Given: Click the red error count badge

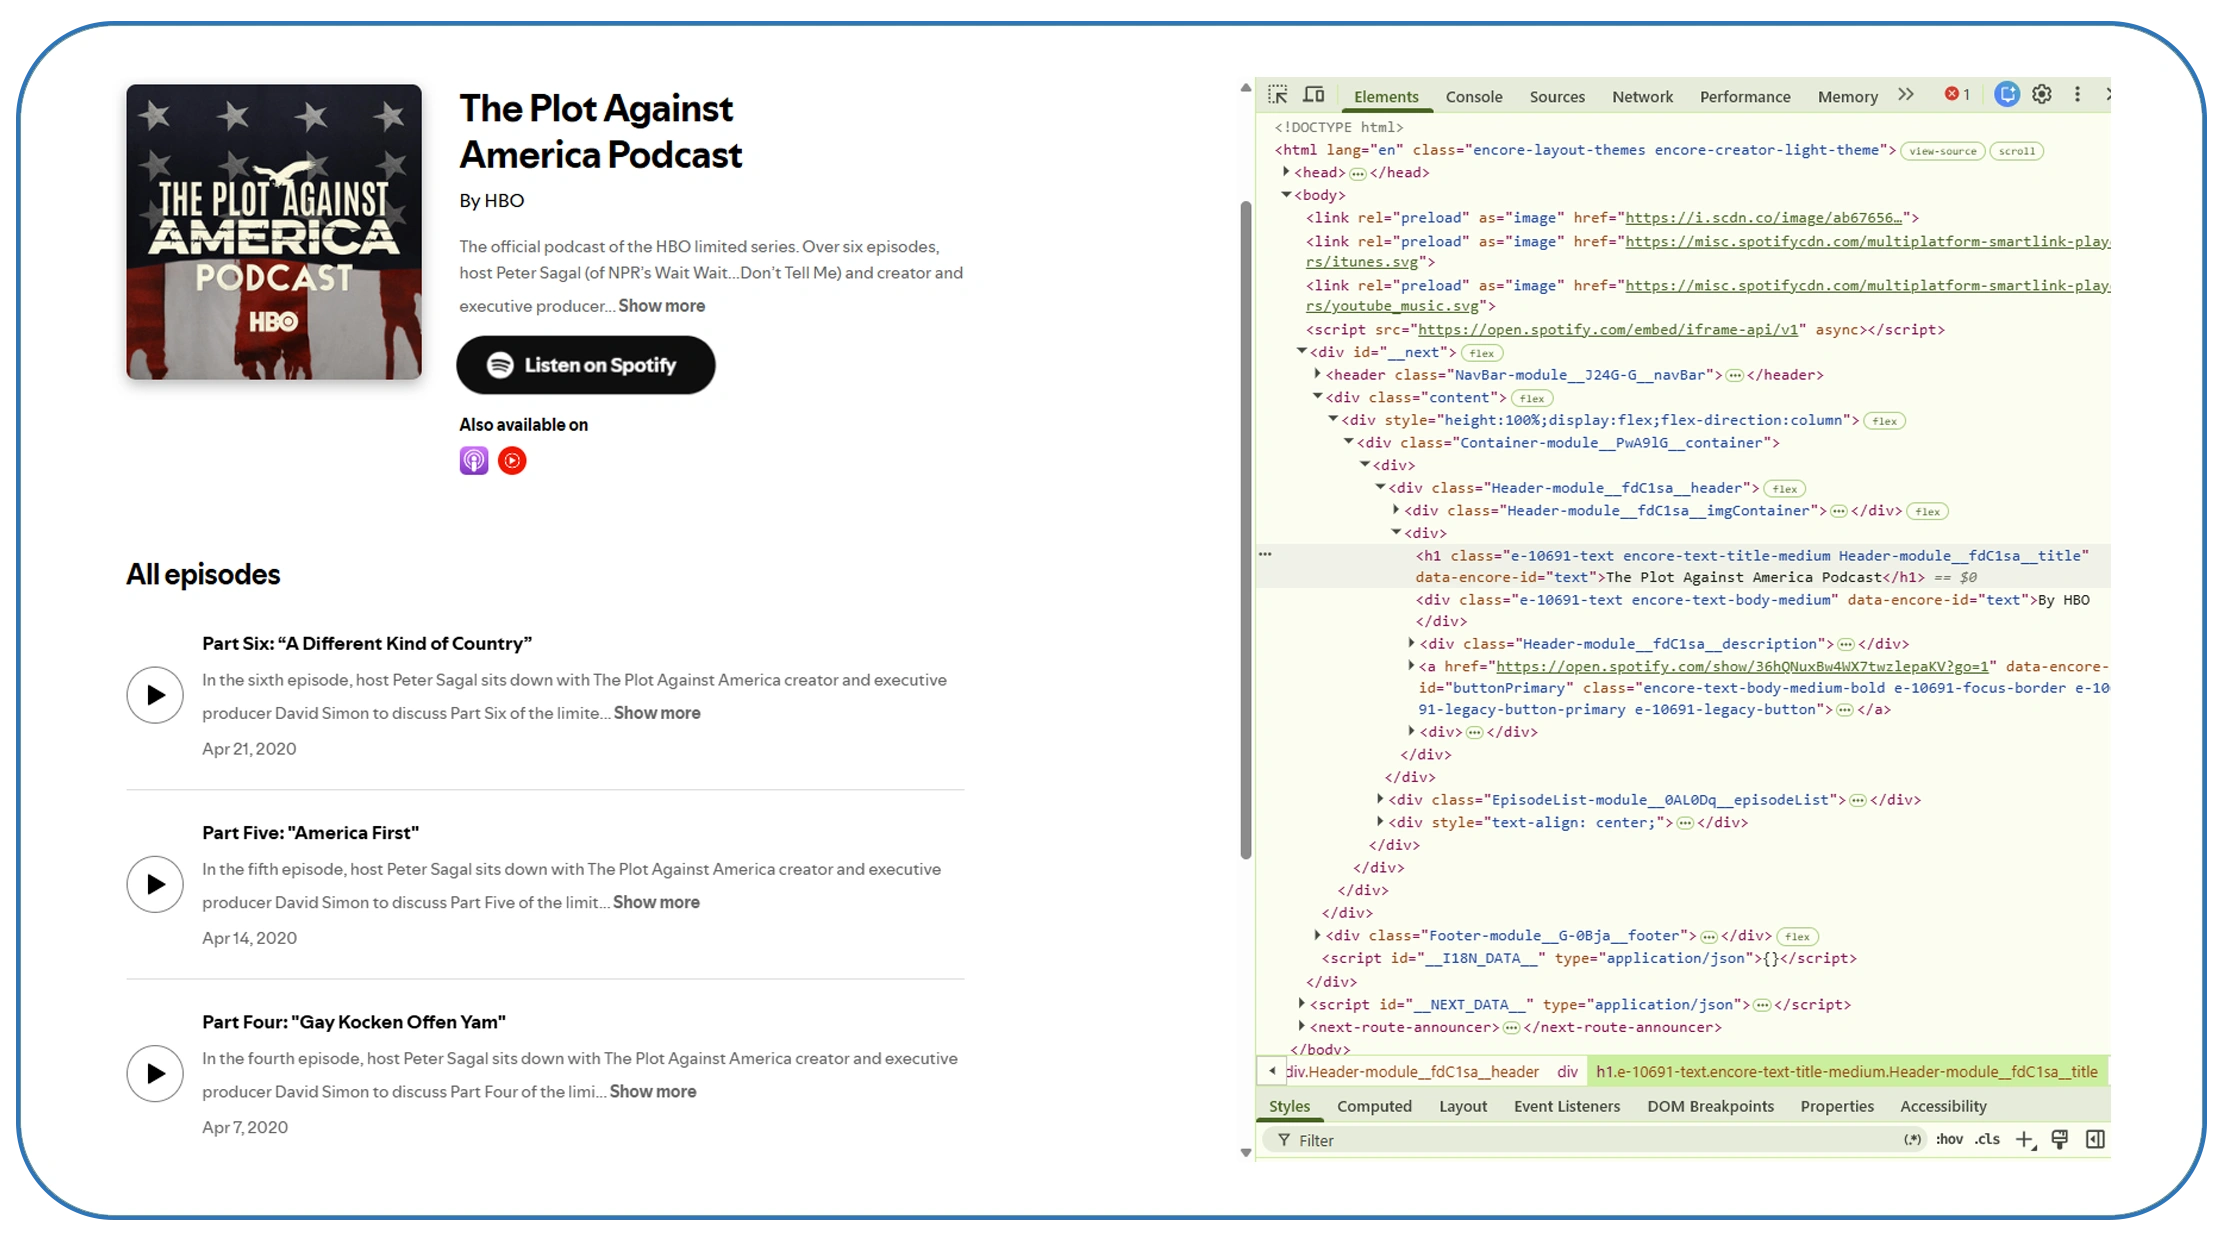Looking at the screenshot, I should (1957, 94).
